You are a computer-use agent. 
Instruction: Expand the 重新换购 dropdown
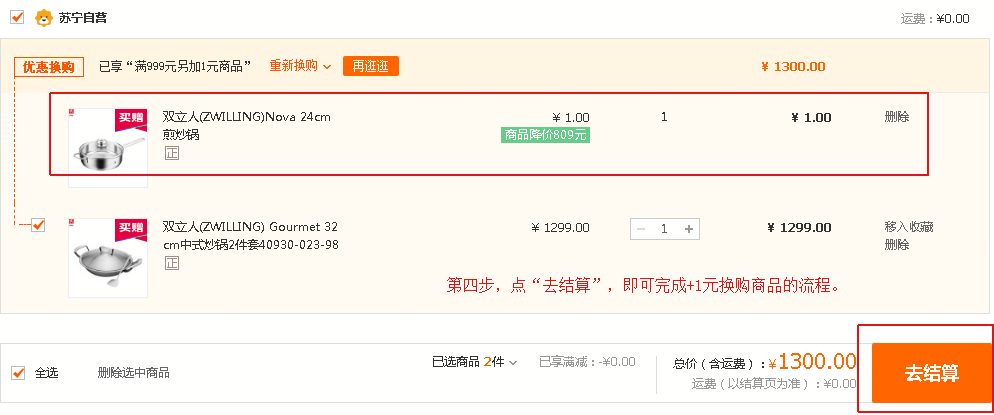click(300, 66)
